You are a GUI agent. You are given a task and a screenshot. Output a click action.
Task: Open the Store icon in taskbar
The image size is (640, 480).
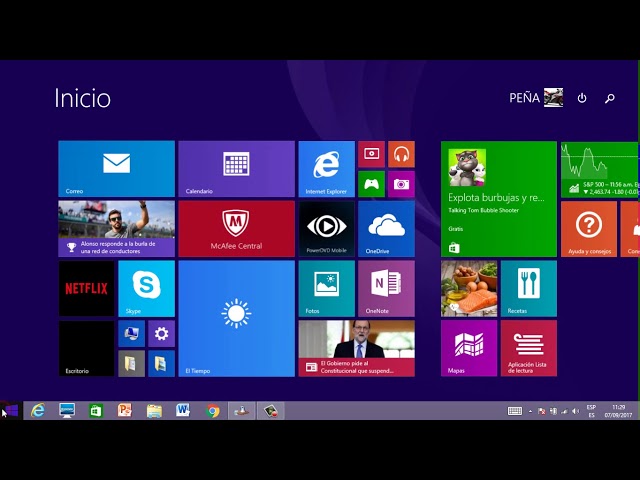point(96,410)
